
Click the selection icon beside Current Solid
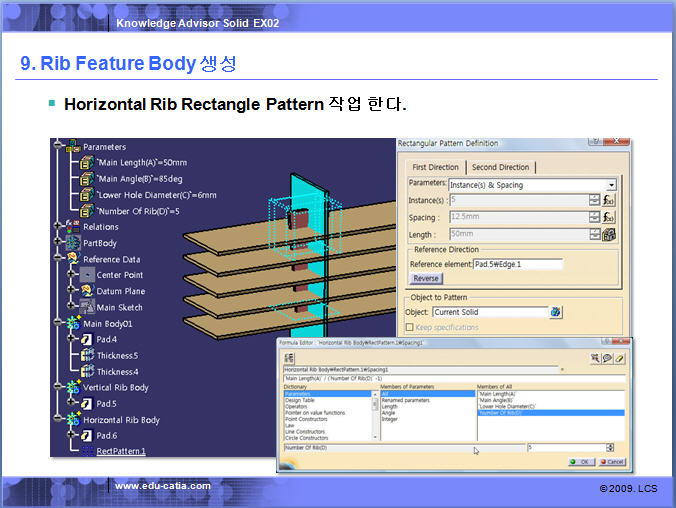[556, 312]
